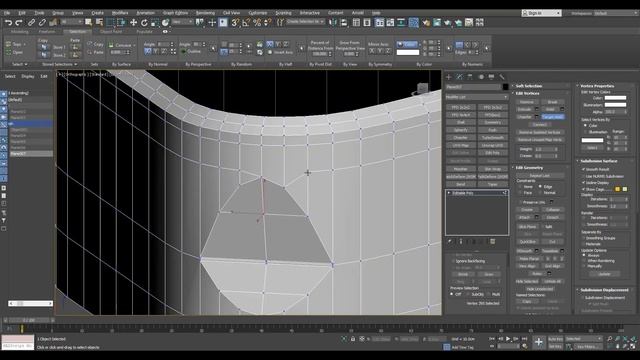This screenshot has width=640, height=360.
Task: Click the object color black swatch
Action: [505, 87]
